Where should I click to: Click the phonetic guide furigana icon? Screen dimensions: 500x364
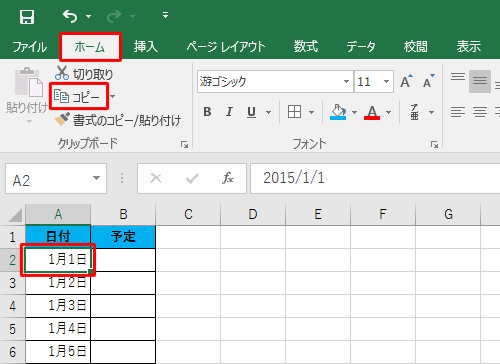point(415,112)
